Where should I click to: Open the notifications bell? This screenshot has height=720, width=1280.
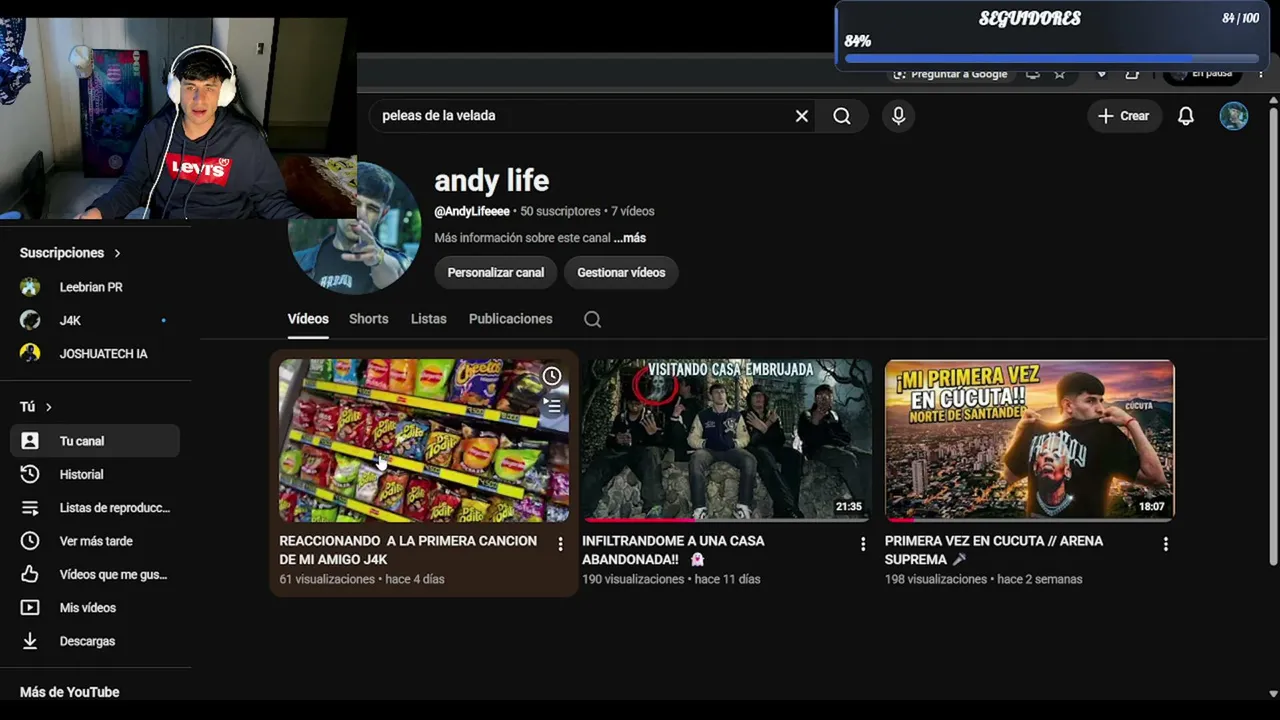click(1185, 116)
